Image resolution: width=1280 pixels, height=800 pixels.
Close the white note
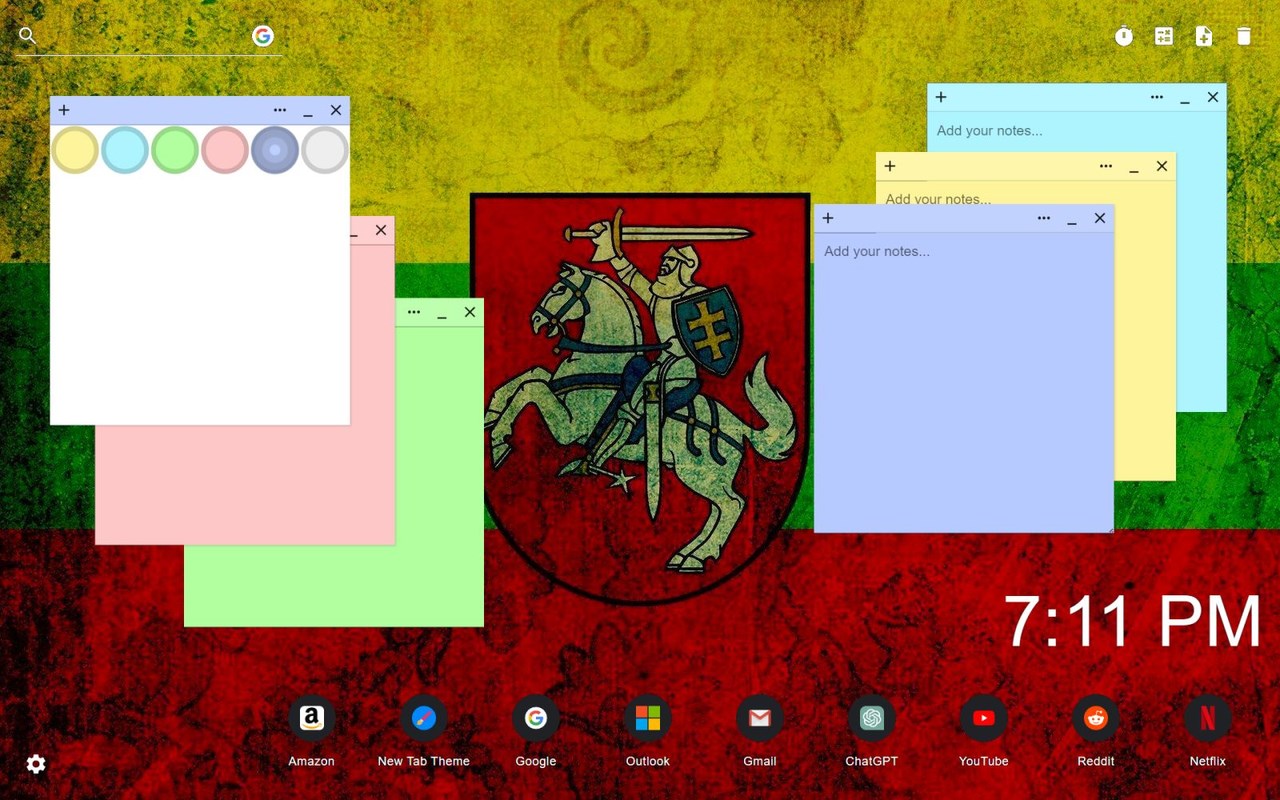(x=336, y=110)
